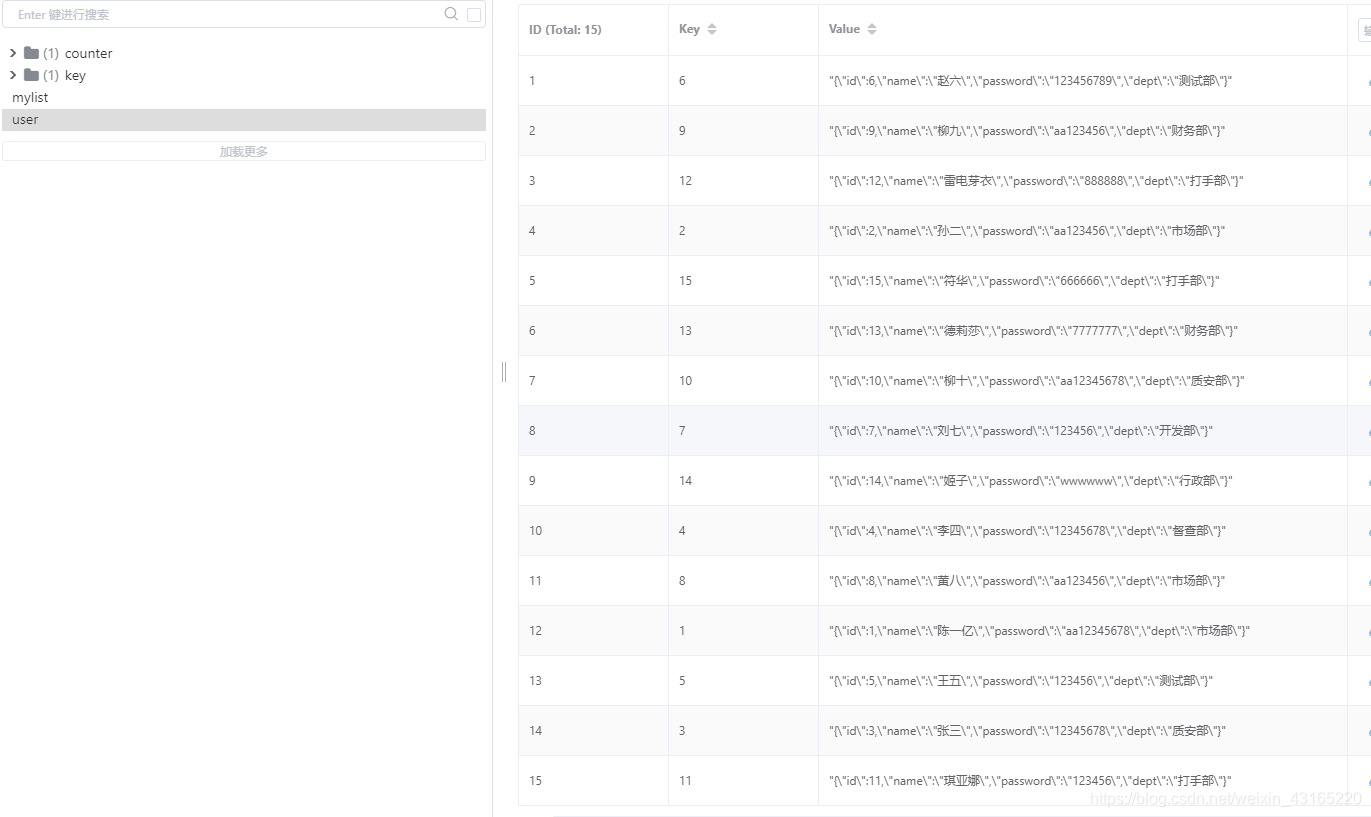Select the key folder label
Screen dimensions: 1371x817
pyautogui.click(x=75, y=75)
